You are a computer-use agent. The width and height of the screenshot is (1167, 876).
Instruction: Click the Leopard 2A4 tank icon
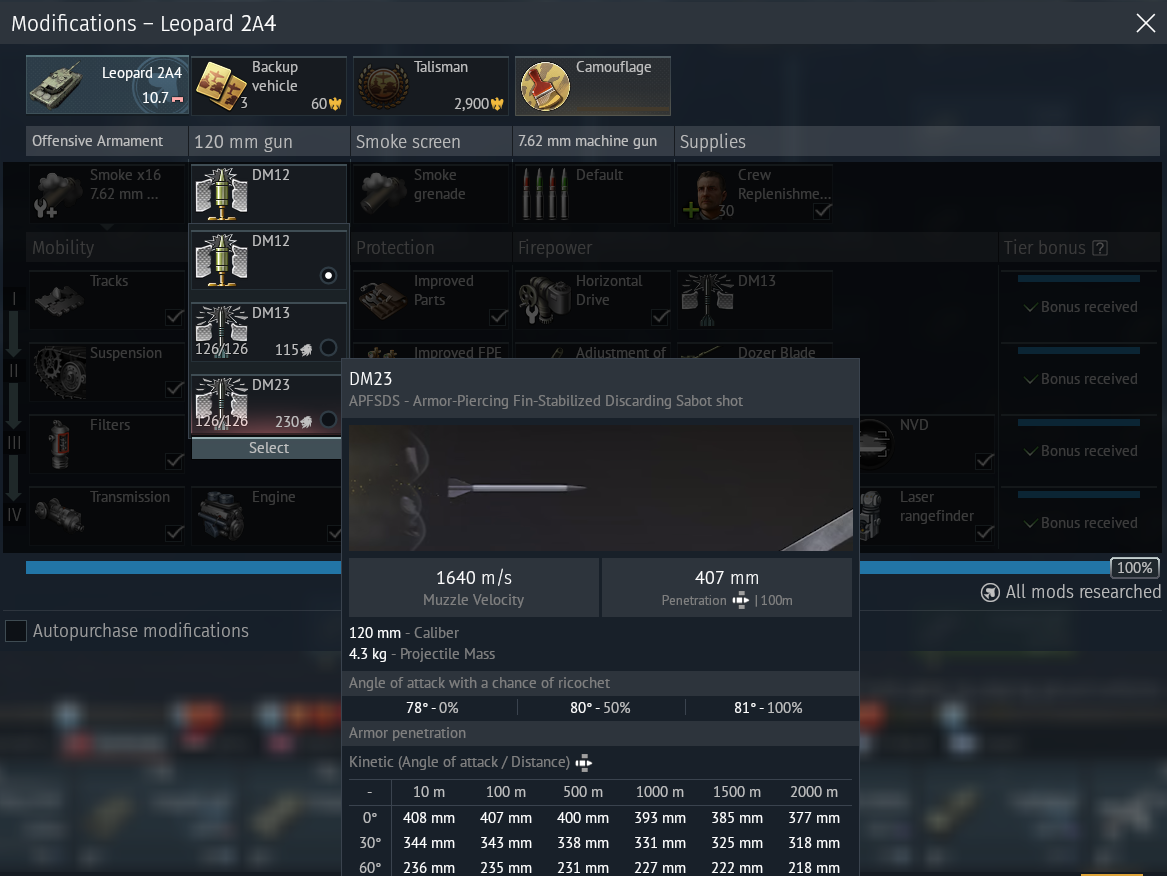(x=57, y=85)
